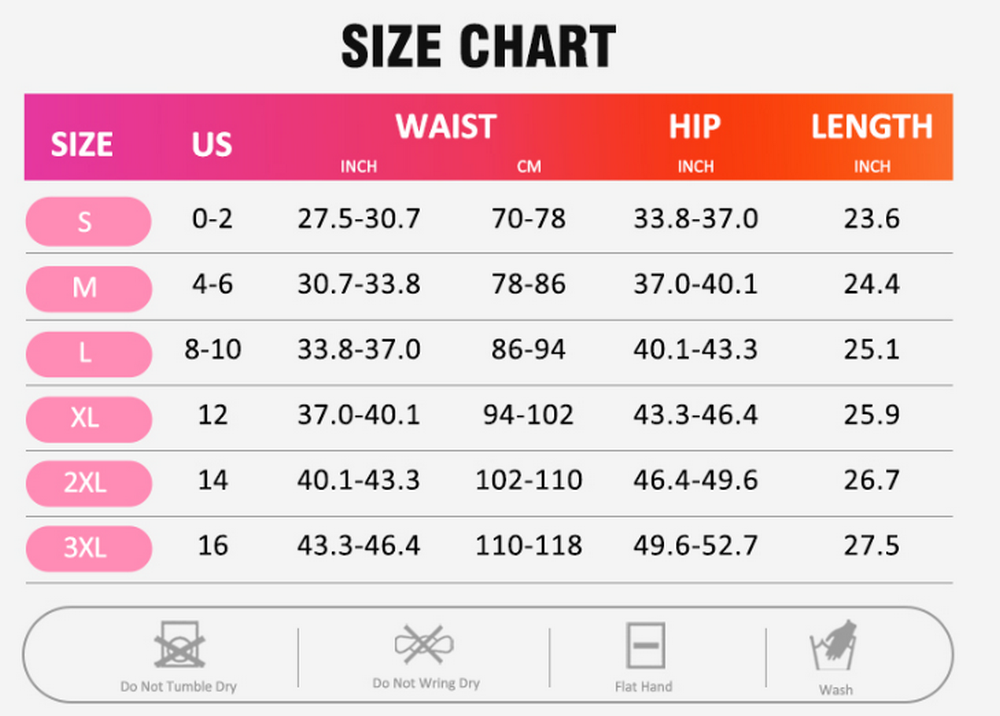This screenshot has height=716, width=1000.
Task: Click the Flat Hand drying icon
Action: click(x=645, y=645)
